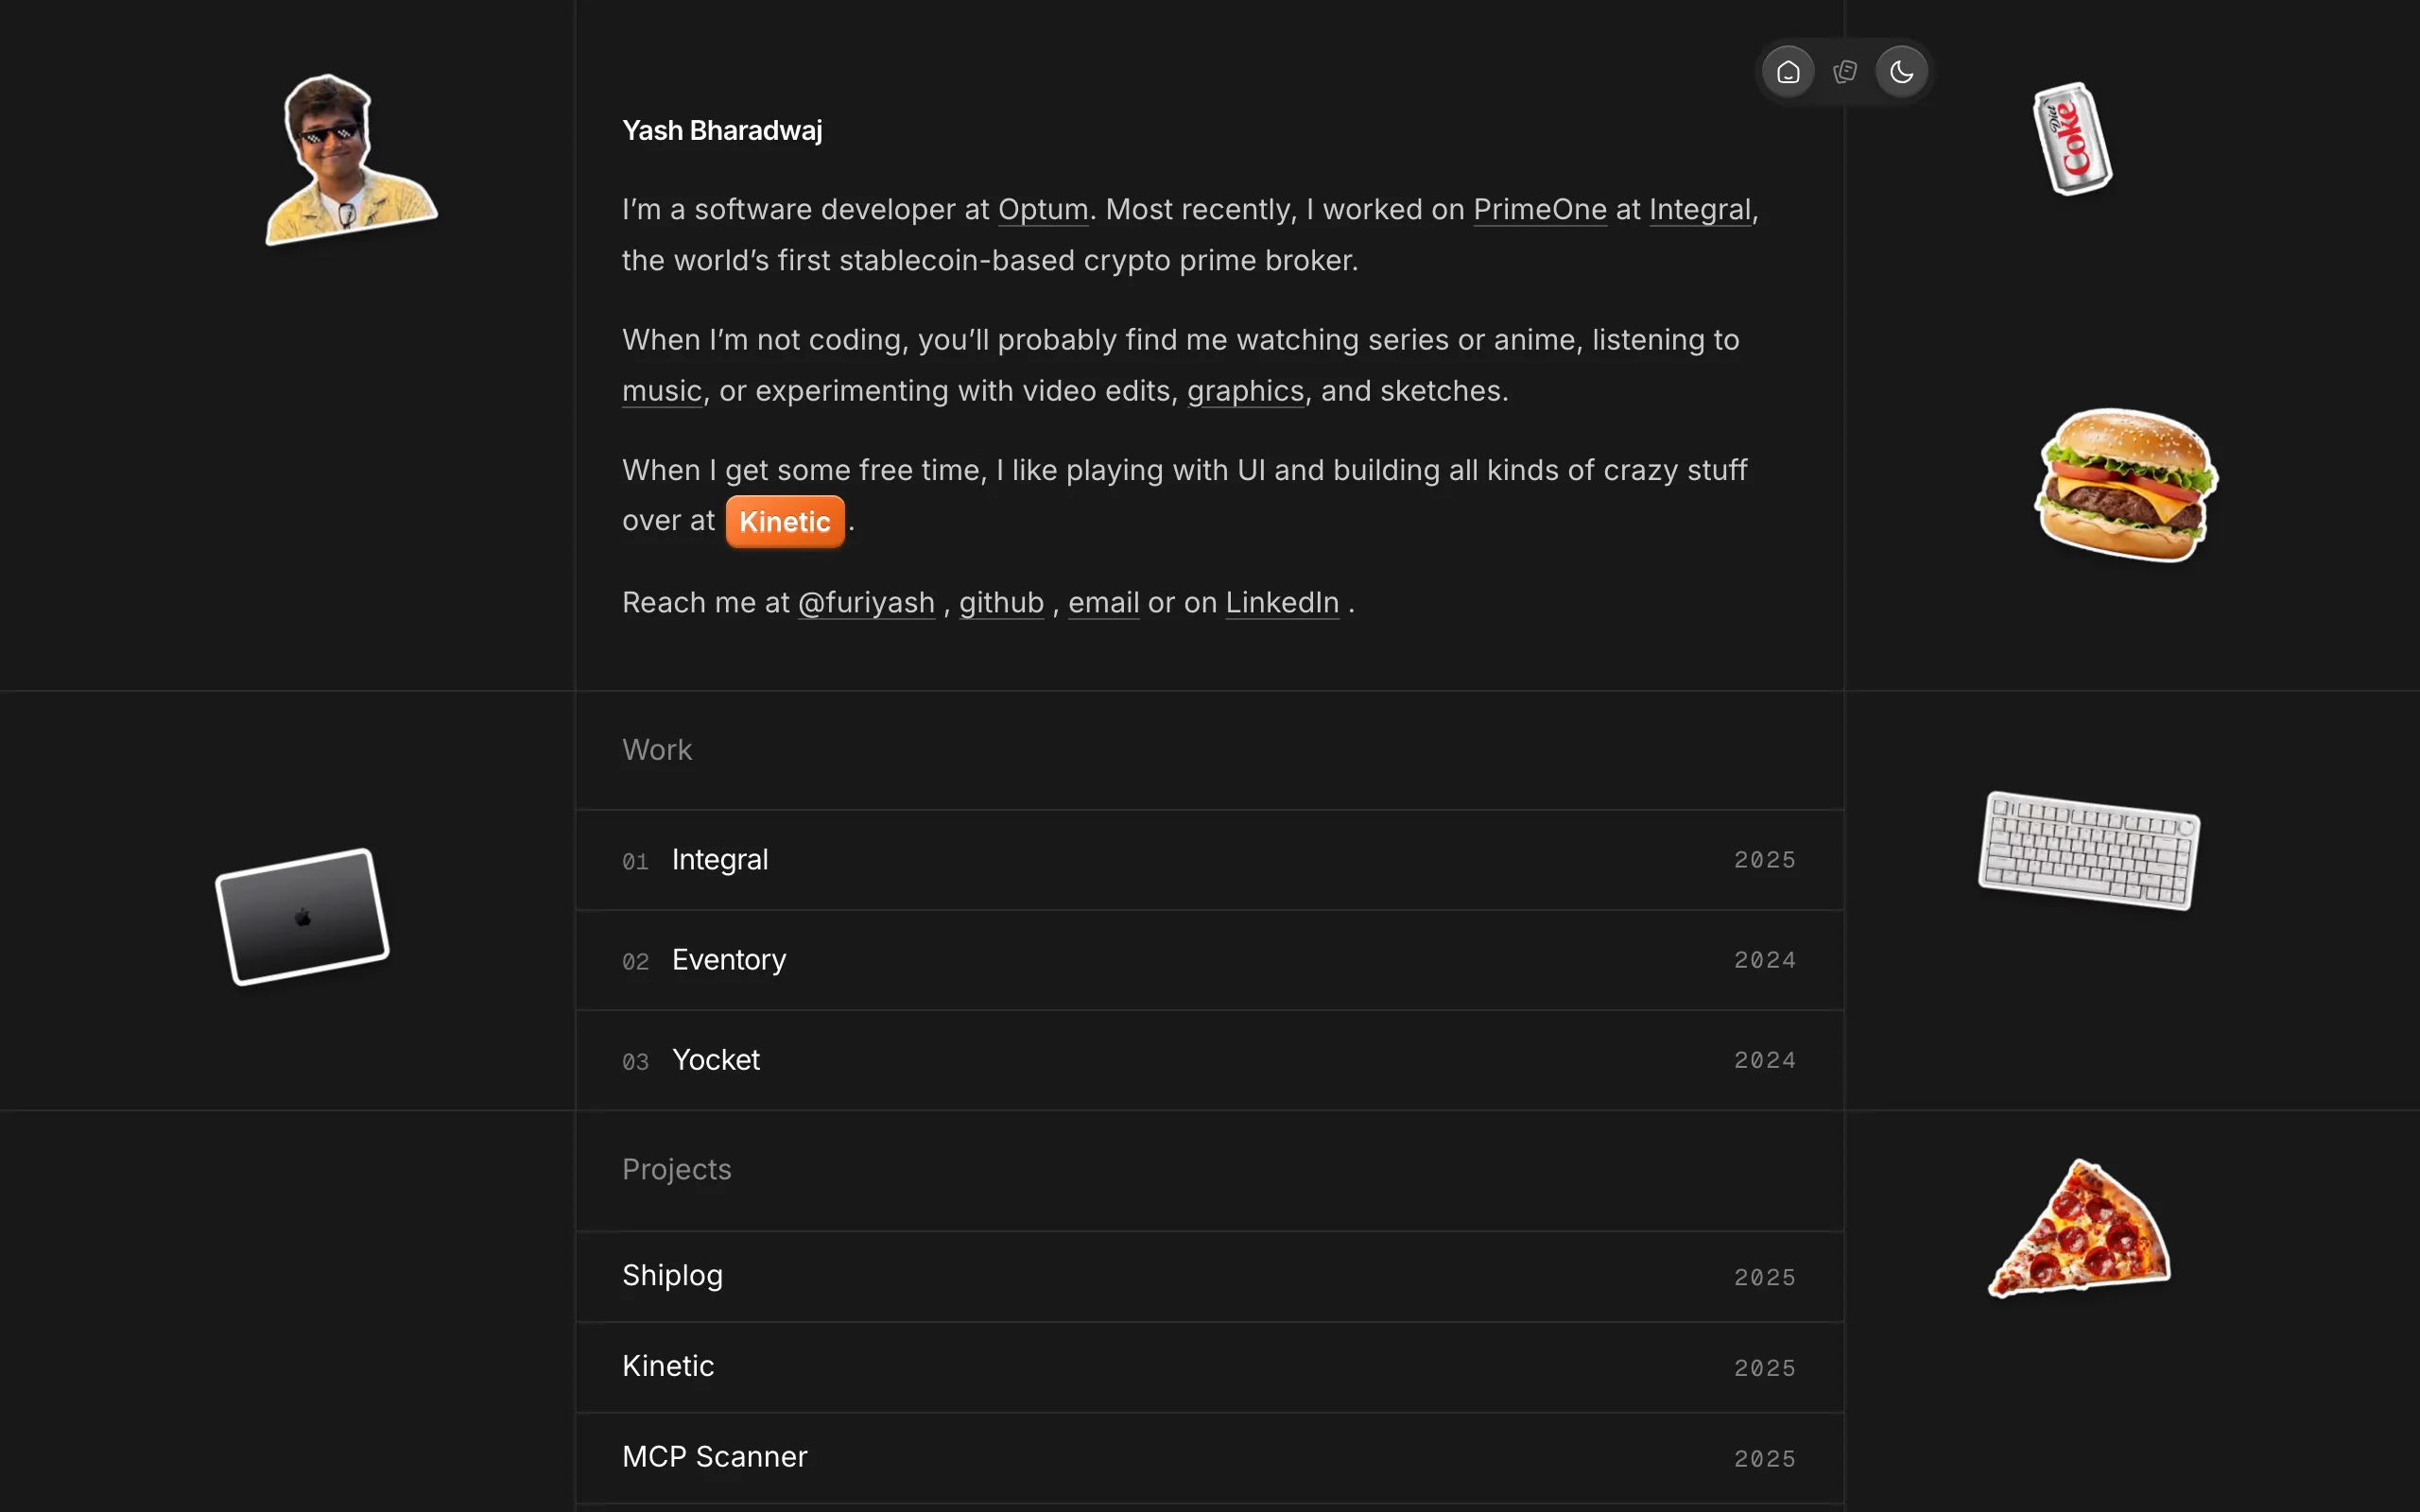The image size is (2420, 1512).
Task: Toggle dark mode with the moon icon
Action: [x=1901, y=72]
